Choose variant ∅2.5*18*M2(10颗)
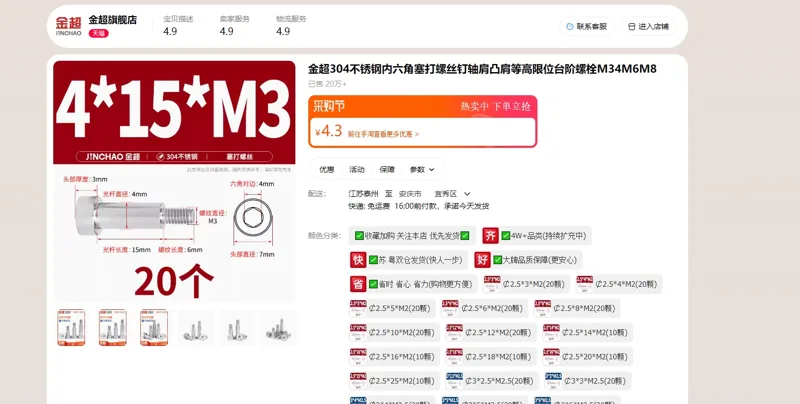The width and height of the screenshot is (800, 404). [491, 357]
